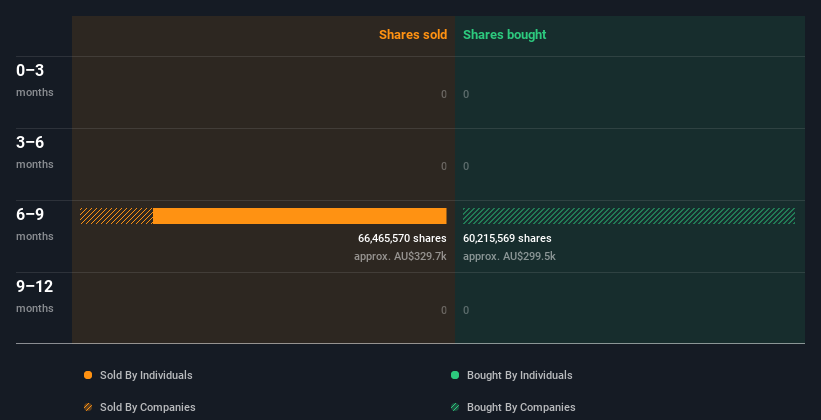Click the approx. AU$329.7k amount
Viewport: 821px width, 420px height.
coord(400,257)
